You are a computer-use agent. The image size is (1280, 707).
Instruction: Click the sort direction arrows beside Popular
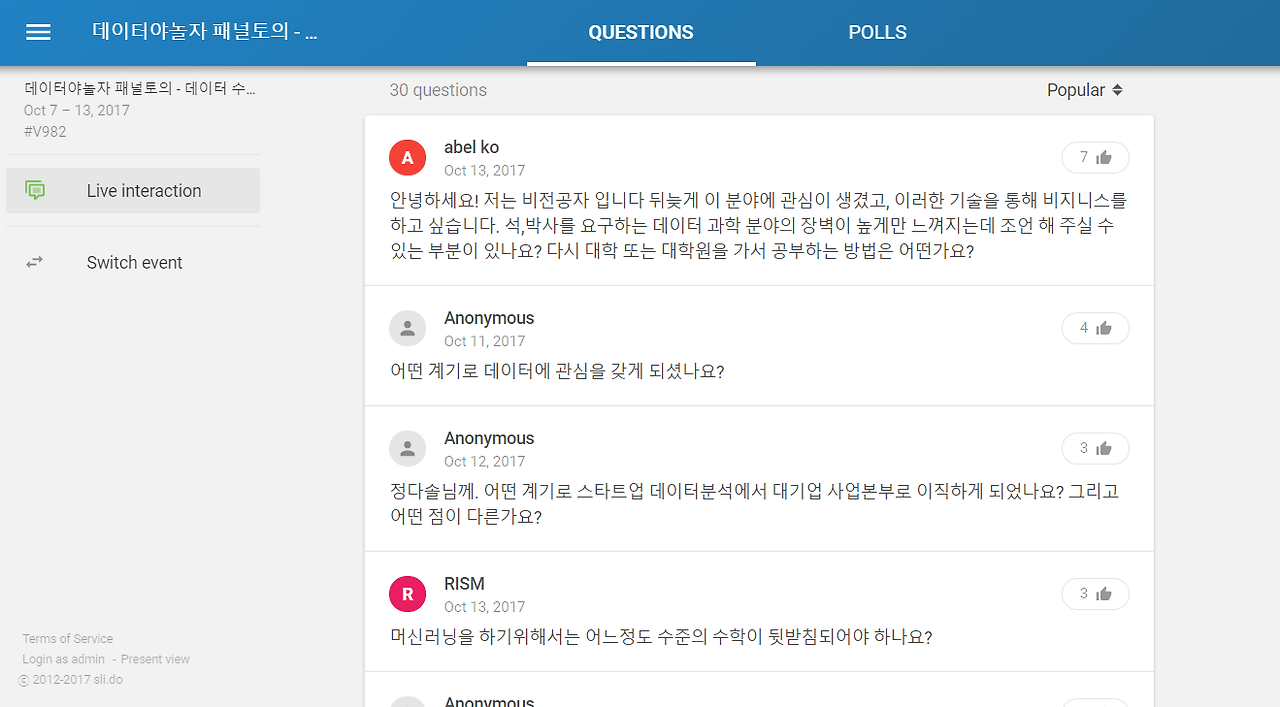[1117, 90]
